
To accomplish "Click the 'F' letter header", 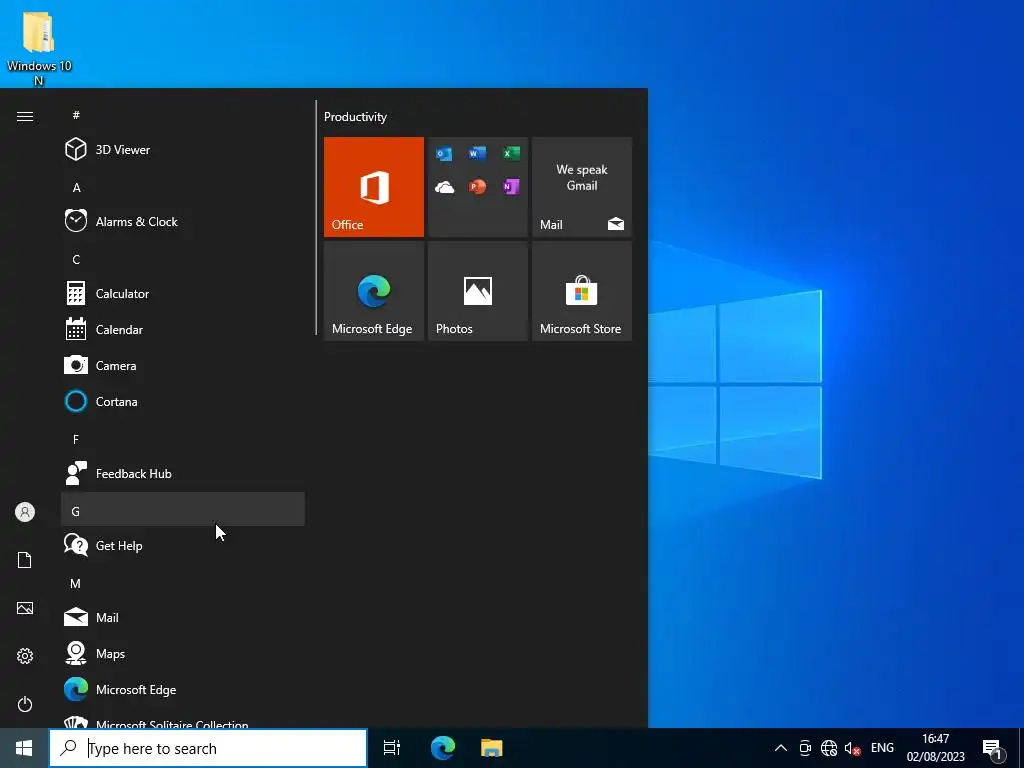I will [x=183, y=440].
